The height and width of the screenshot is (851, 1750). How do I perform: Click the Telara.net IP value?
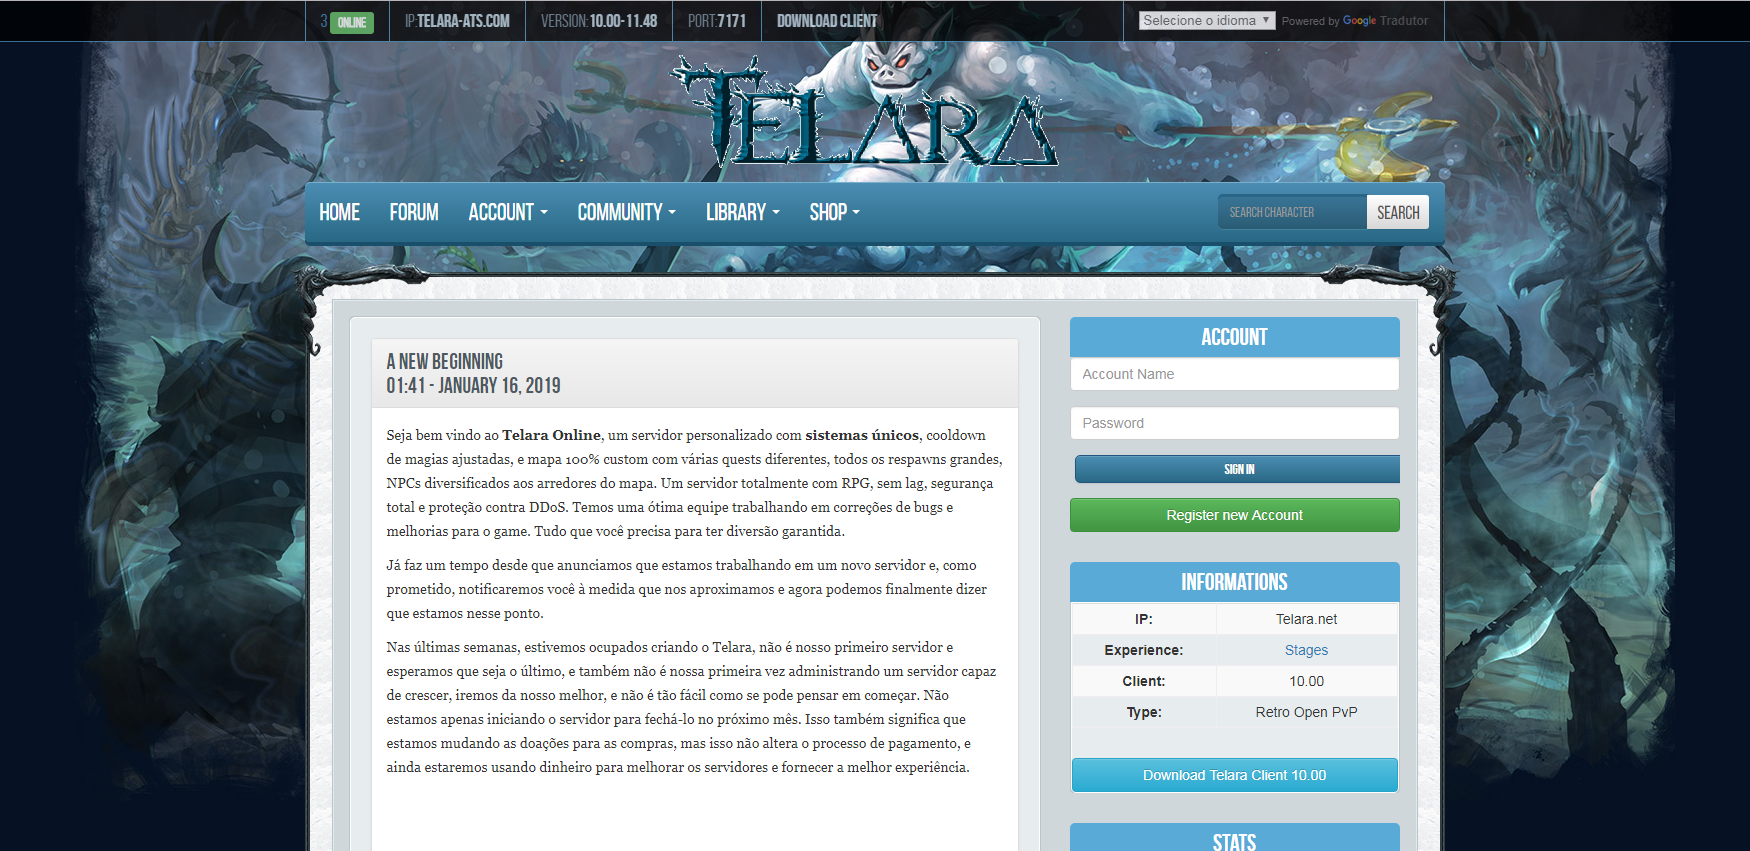1306,619
